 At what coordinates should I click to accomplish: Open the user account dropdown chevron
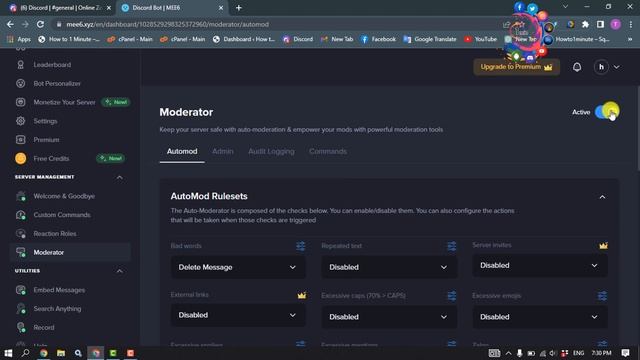pos(616,67)
